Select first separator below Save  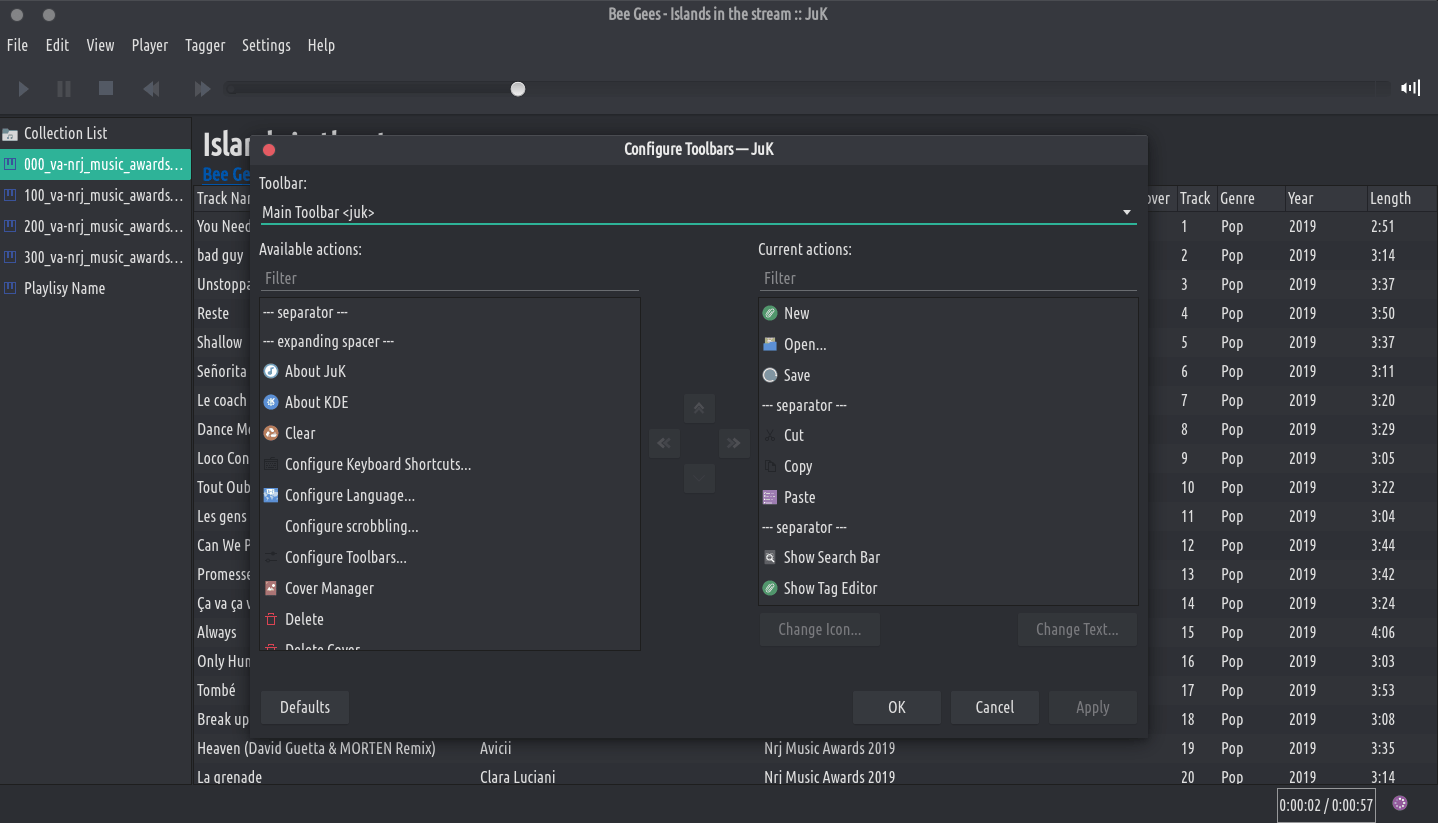pos(948,405)
